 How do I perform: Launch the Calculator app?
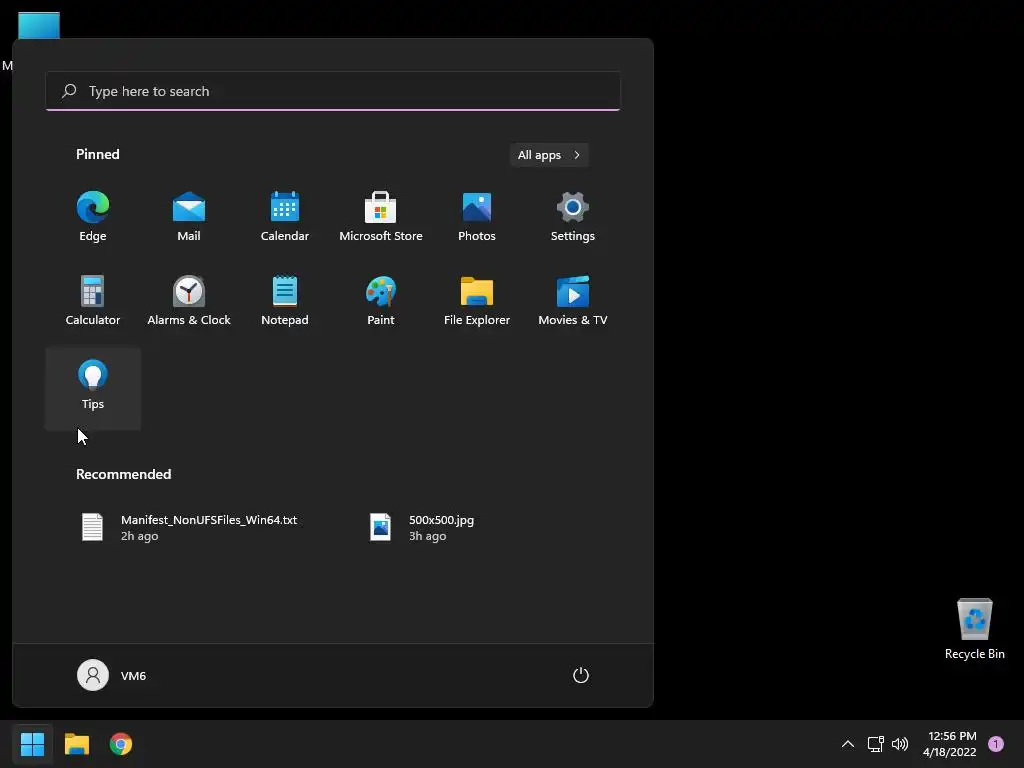point(93,300)
